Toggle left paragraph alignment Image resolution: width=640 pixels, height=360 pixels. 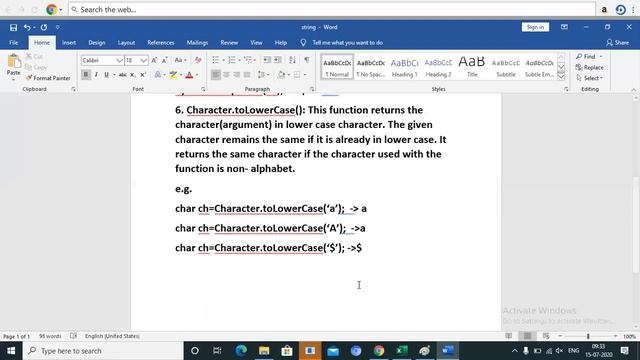pyautogui.click(x=216, y=75)
